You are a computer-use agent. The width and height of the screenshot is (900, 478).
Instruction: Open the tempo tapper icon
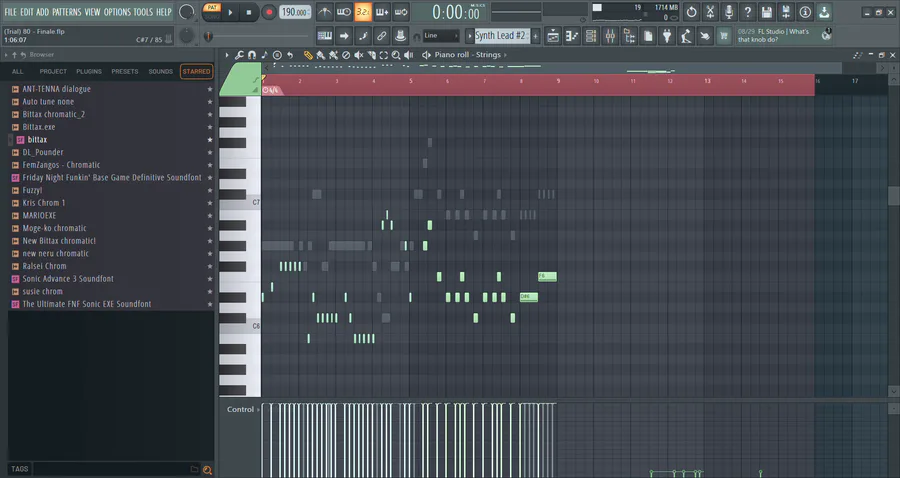point(686,36)
